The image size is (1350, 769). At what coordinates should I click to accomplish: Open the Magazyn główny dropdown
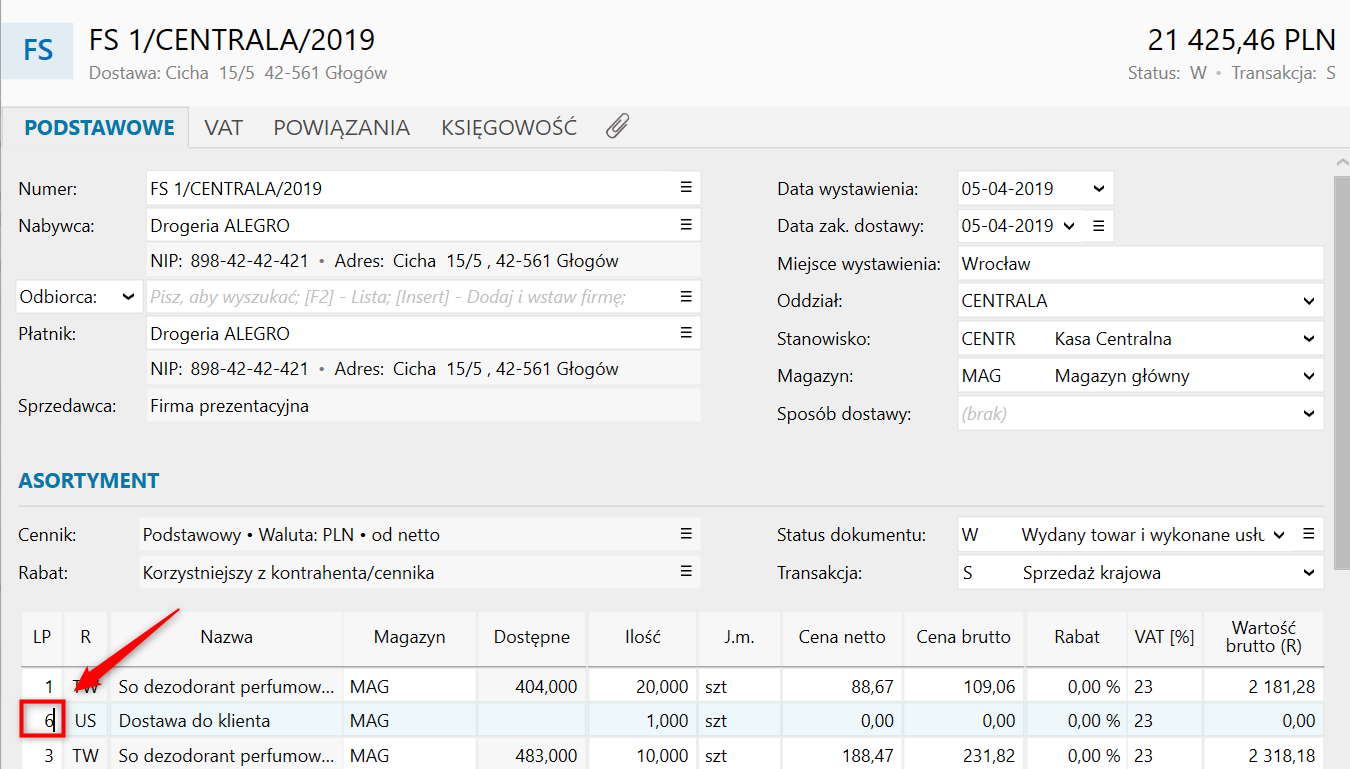coord(1309,376)
